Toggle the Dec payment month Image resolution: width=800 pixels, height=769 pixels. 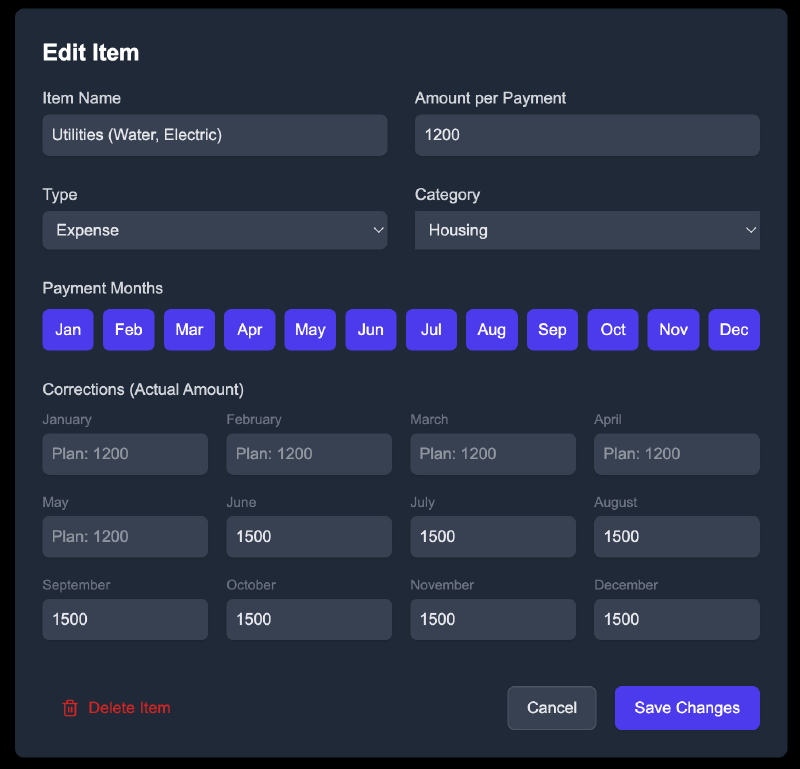pyautogui.click(x=734, y=329)
